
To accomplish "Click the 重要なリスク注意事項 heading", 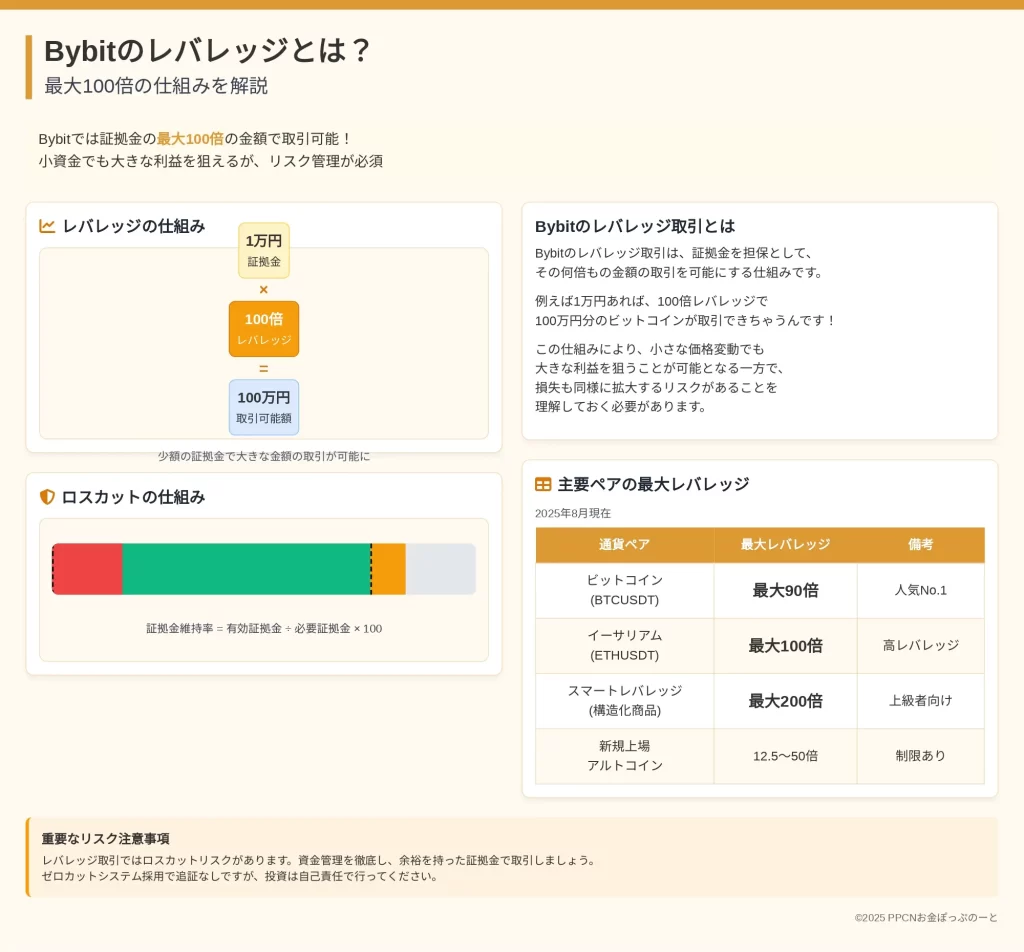I will pos(106,839).
